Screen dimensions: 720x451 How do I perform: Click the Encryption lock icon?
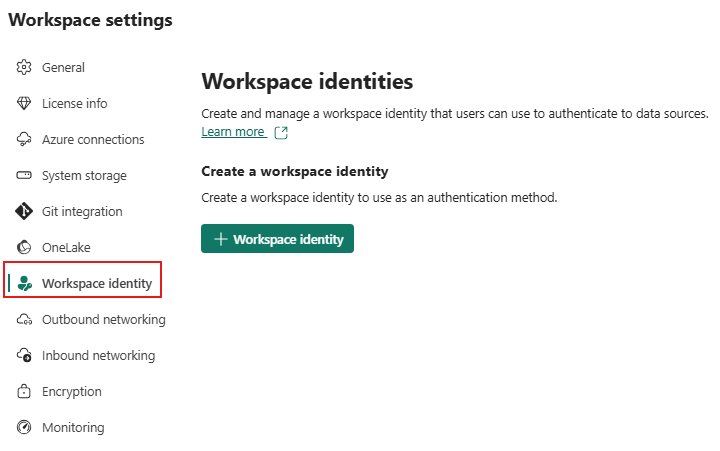click(x=24, y=391)
